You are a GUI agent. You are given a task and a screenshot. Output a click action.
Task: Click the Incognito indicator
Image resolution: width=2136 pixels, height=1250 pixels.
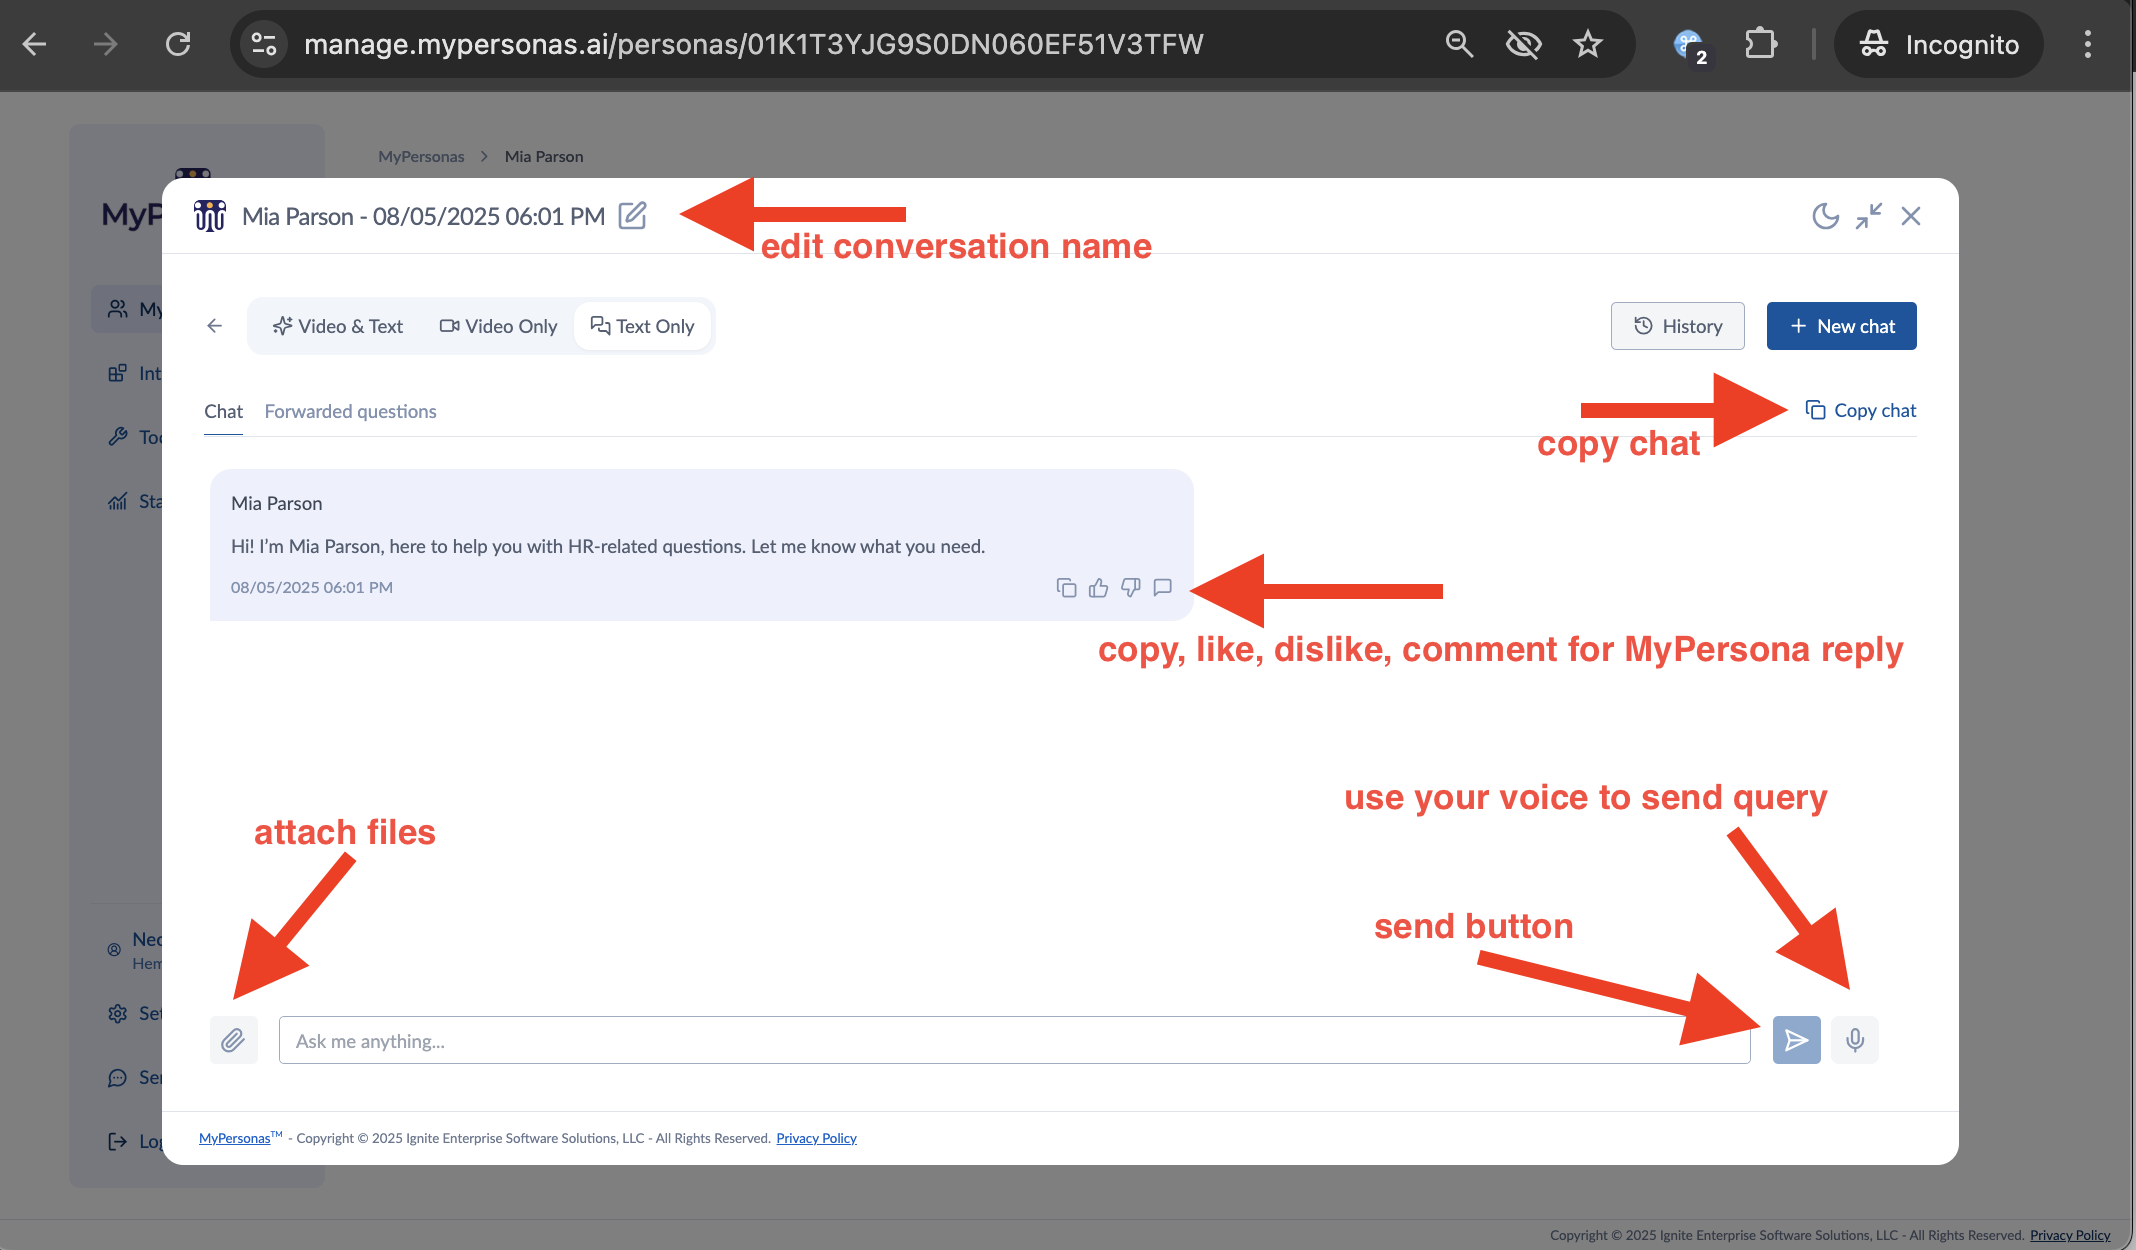(x=1938, y=44)
